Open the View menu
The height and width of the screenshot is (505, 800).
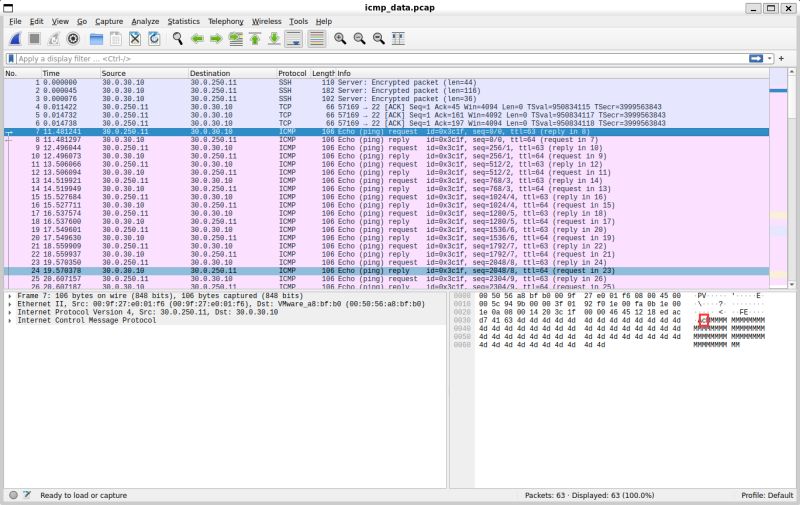tap(60, 21)
